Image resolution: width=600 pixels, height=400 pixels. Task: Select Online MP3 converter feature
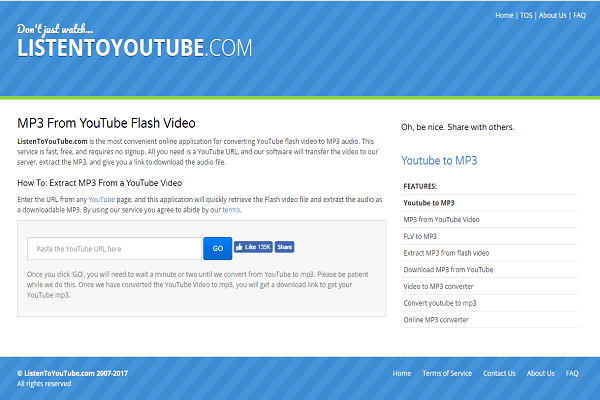pos(436,320)
